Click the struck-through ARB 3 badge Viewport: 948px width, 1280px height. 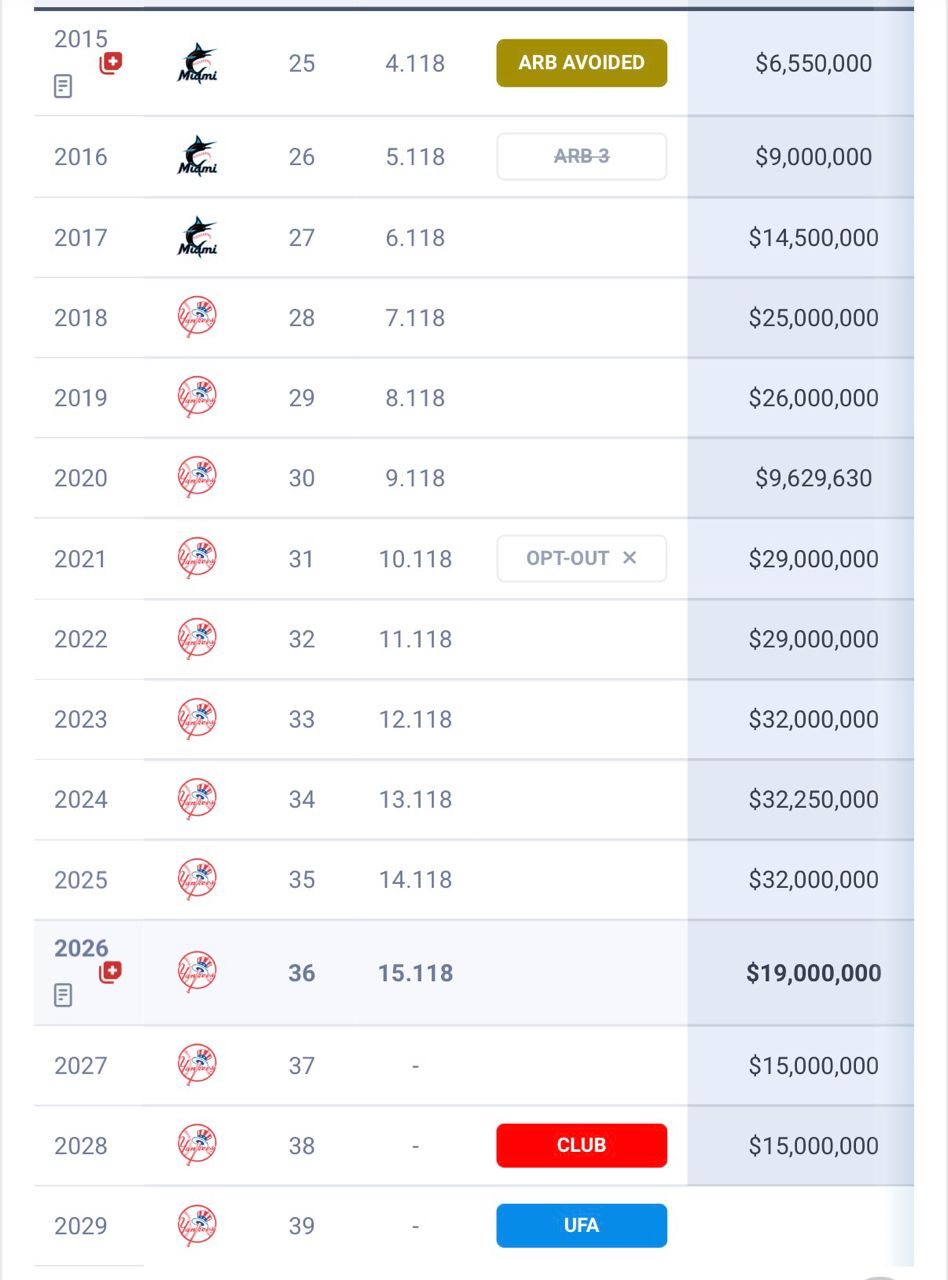(582, 156)
